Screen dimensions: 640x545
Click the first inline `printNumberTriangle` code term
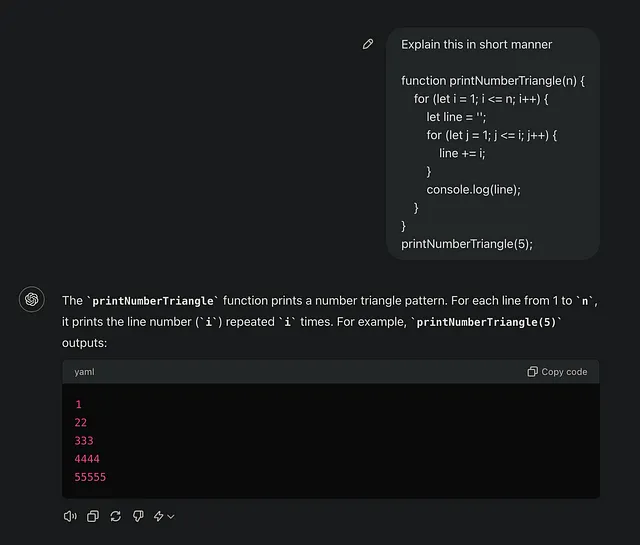click(153, 301)
